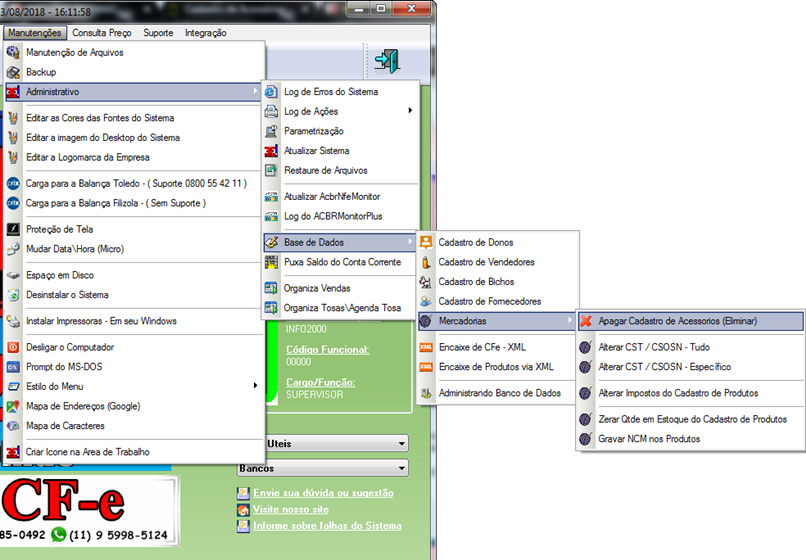Screen dimensions: 806x560
Task: Click the Google Maps icon for Mapa de Endereços
Action: coord(13,406)
